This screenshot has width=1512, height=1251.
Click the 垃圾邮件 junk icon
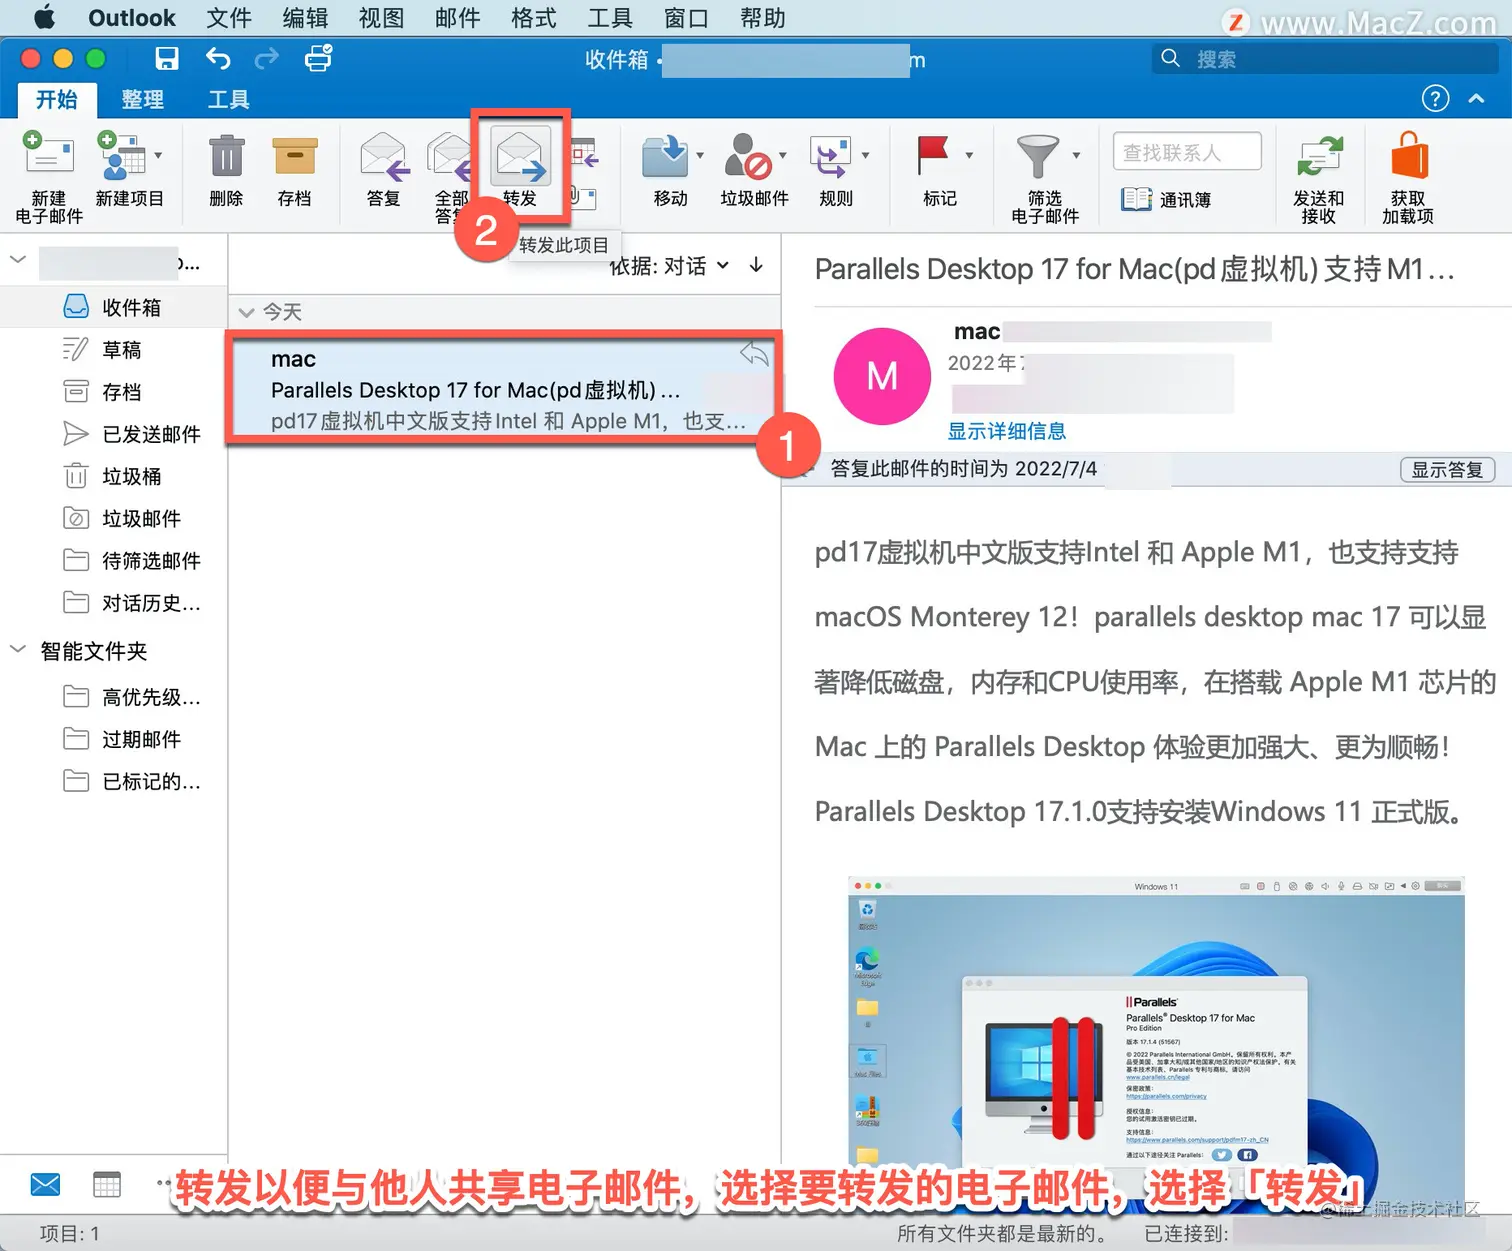click(748, 157)
